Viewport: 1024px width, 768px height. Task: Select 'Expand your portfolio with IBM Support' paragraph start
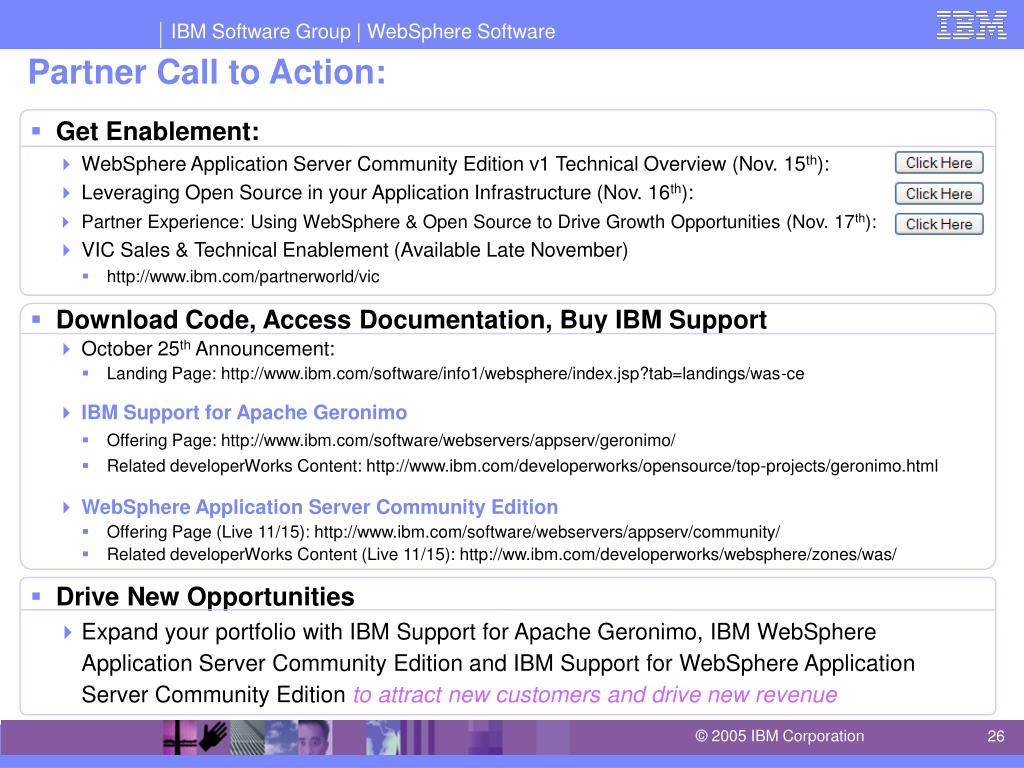click(498, 663)
